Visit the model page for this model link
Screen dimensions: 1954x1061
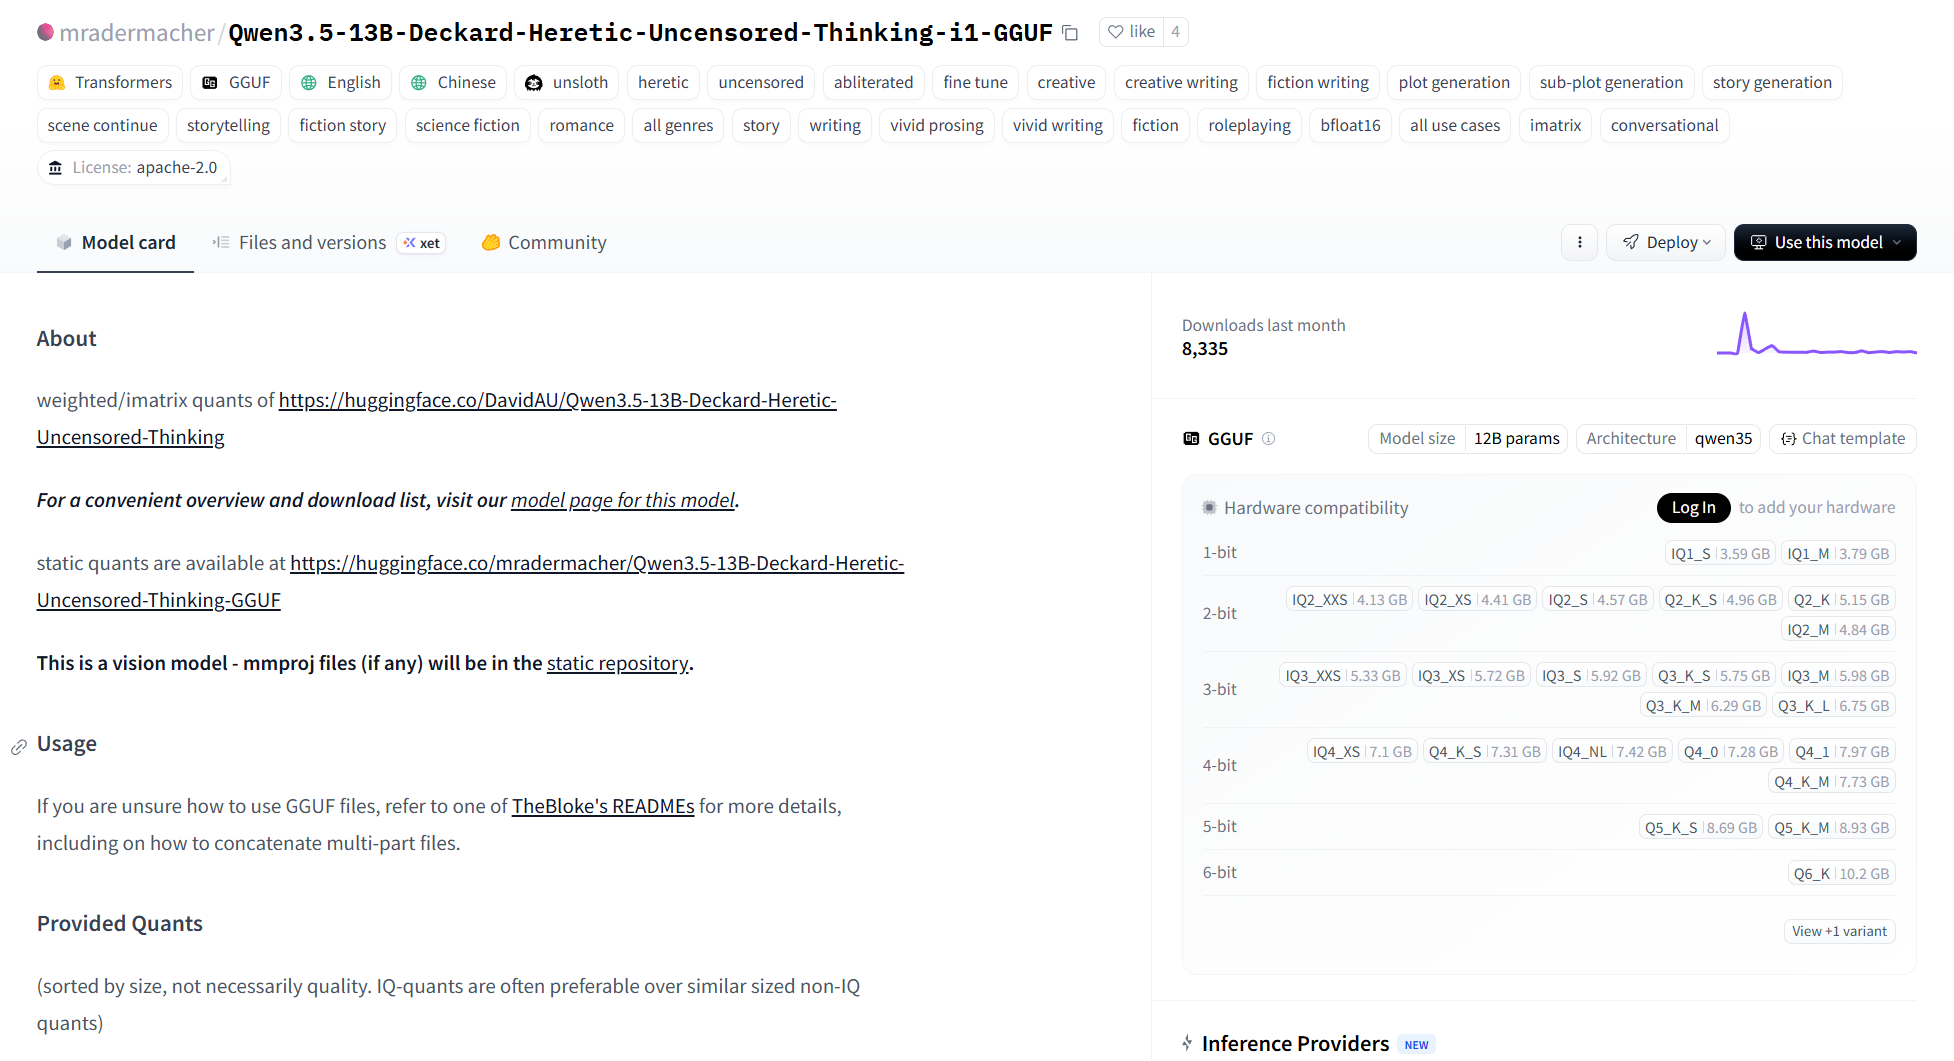point(623,500)
